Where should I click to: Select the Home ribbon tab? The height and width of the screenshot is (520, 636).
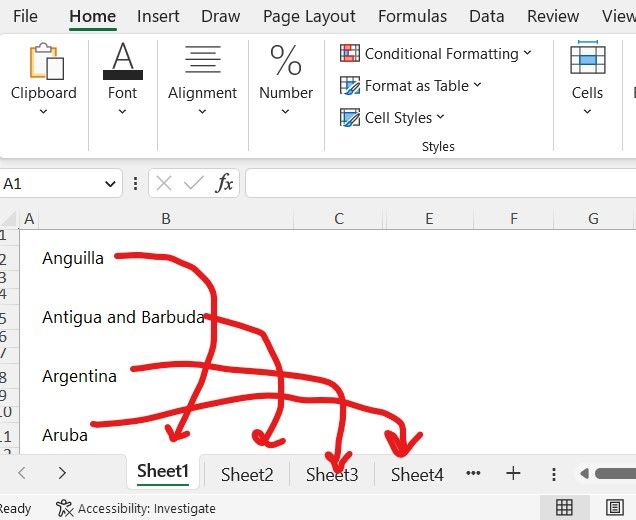(x=92, y=17)
